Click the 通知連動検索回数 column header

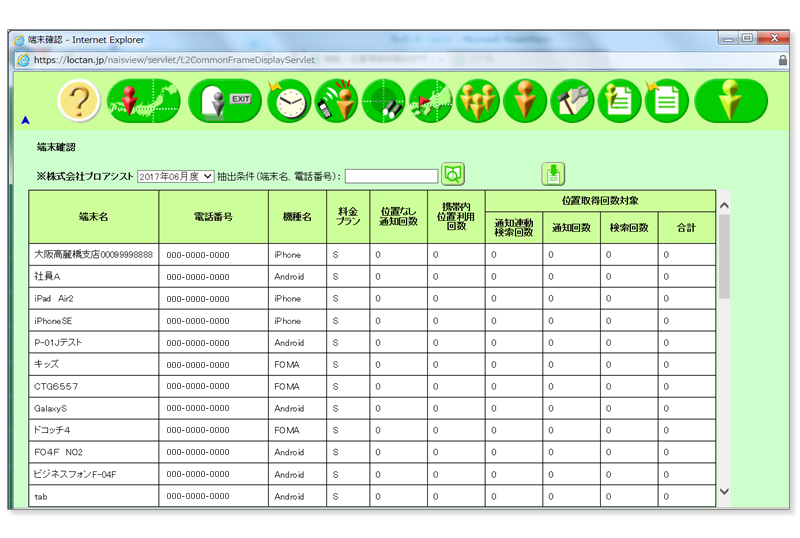(514, 228)
